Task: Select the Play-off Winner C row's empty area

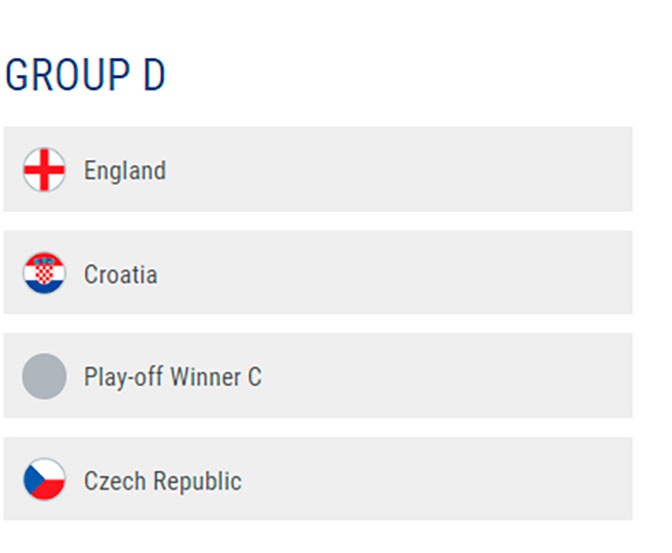Action: [x=446, y=376]
